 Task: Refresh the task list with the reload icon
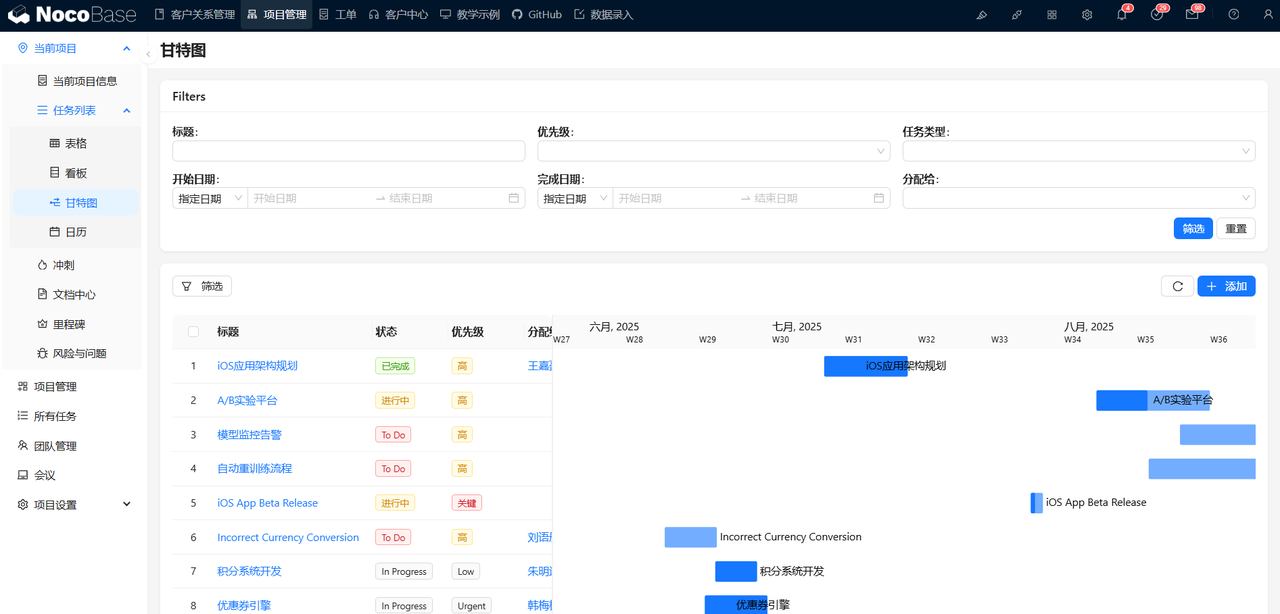[1177, 286]
